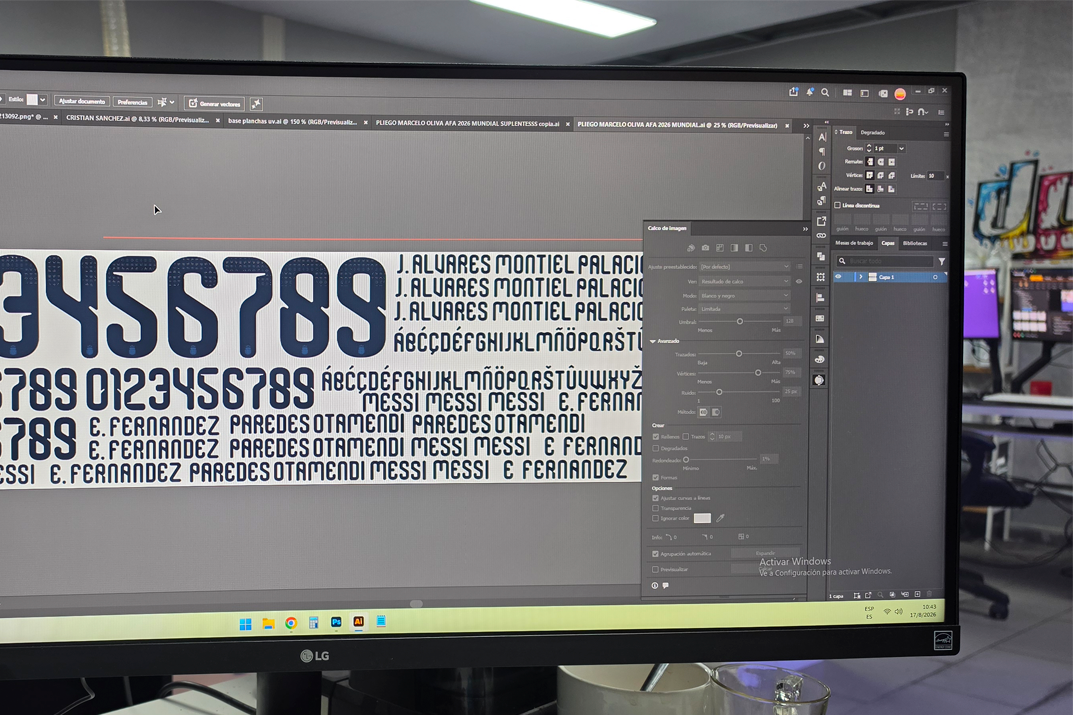Toggle the Rellenos checkbox

[x=656, y=437]
